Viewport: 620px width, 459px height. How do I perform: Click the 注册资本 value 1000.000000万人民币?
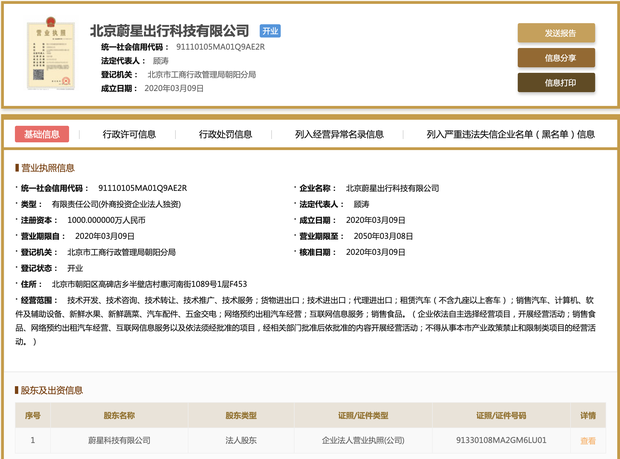click(x=106, y=220)
